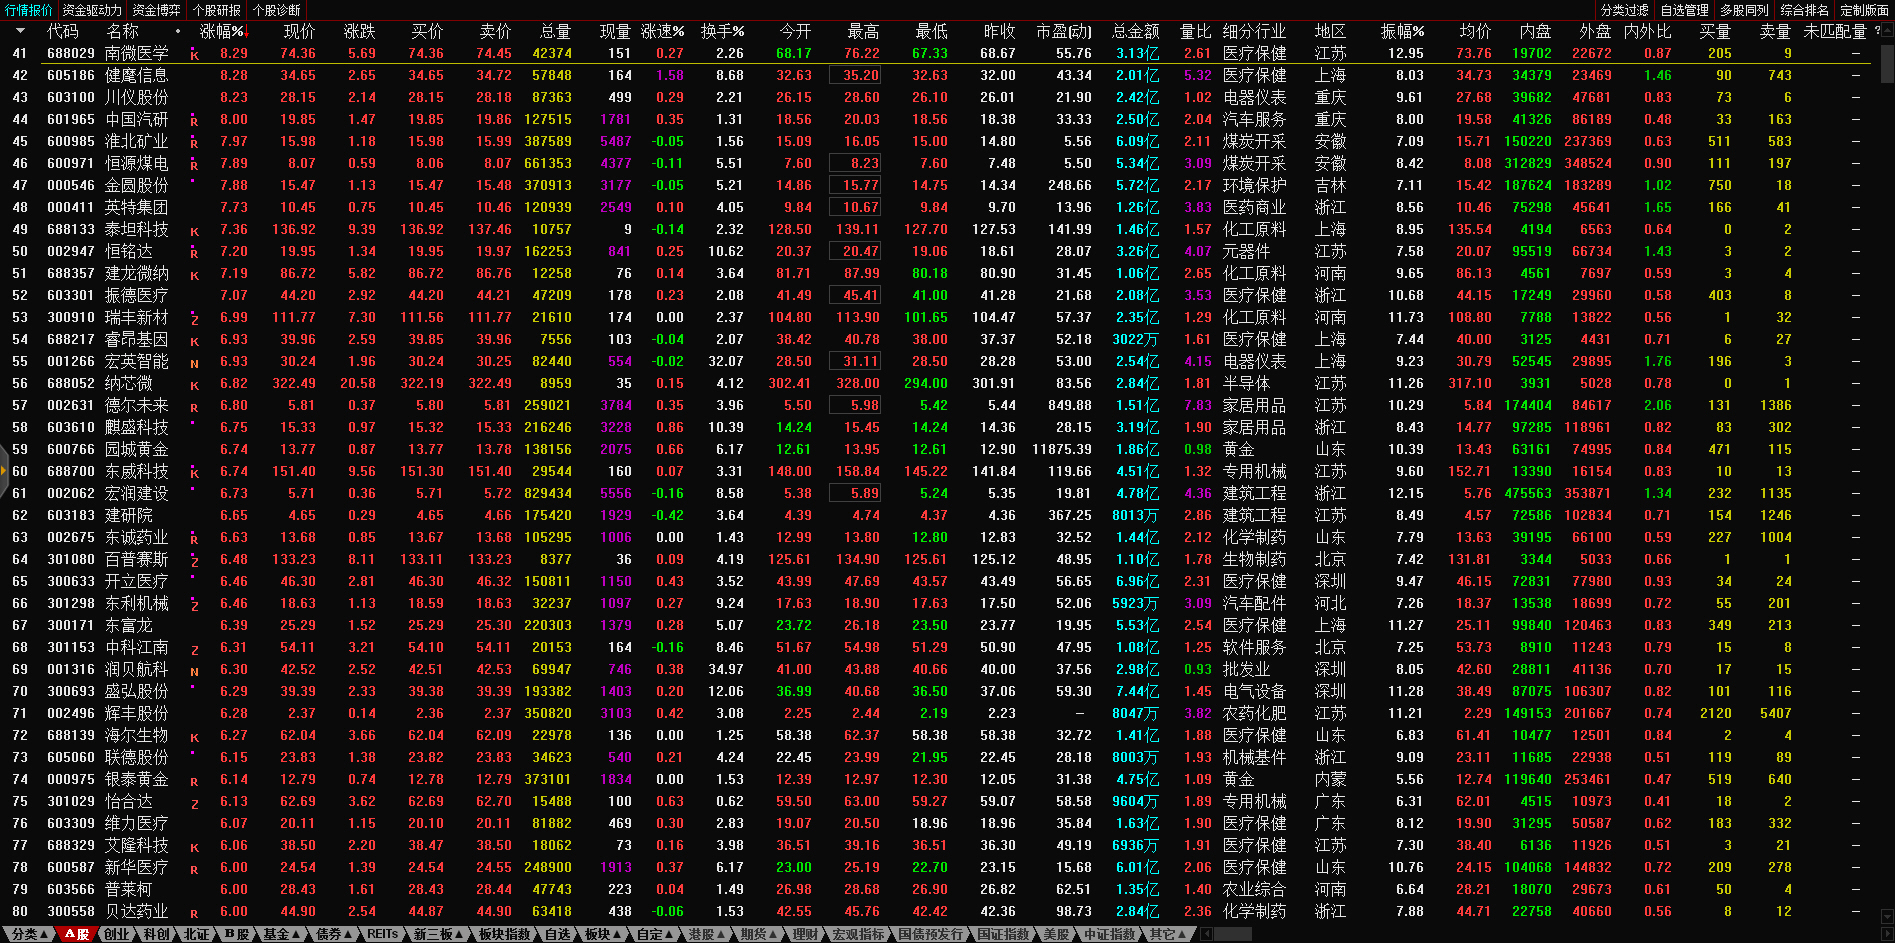Click the N marker icon beside 宏英智能
Image resolution: width=1895 pixels, height=943 pixels.
click(194, 363)
